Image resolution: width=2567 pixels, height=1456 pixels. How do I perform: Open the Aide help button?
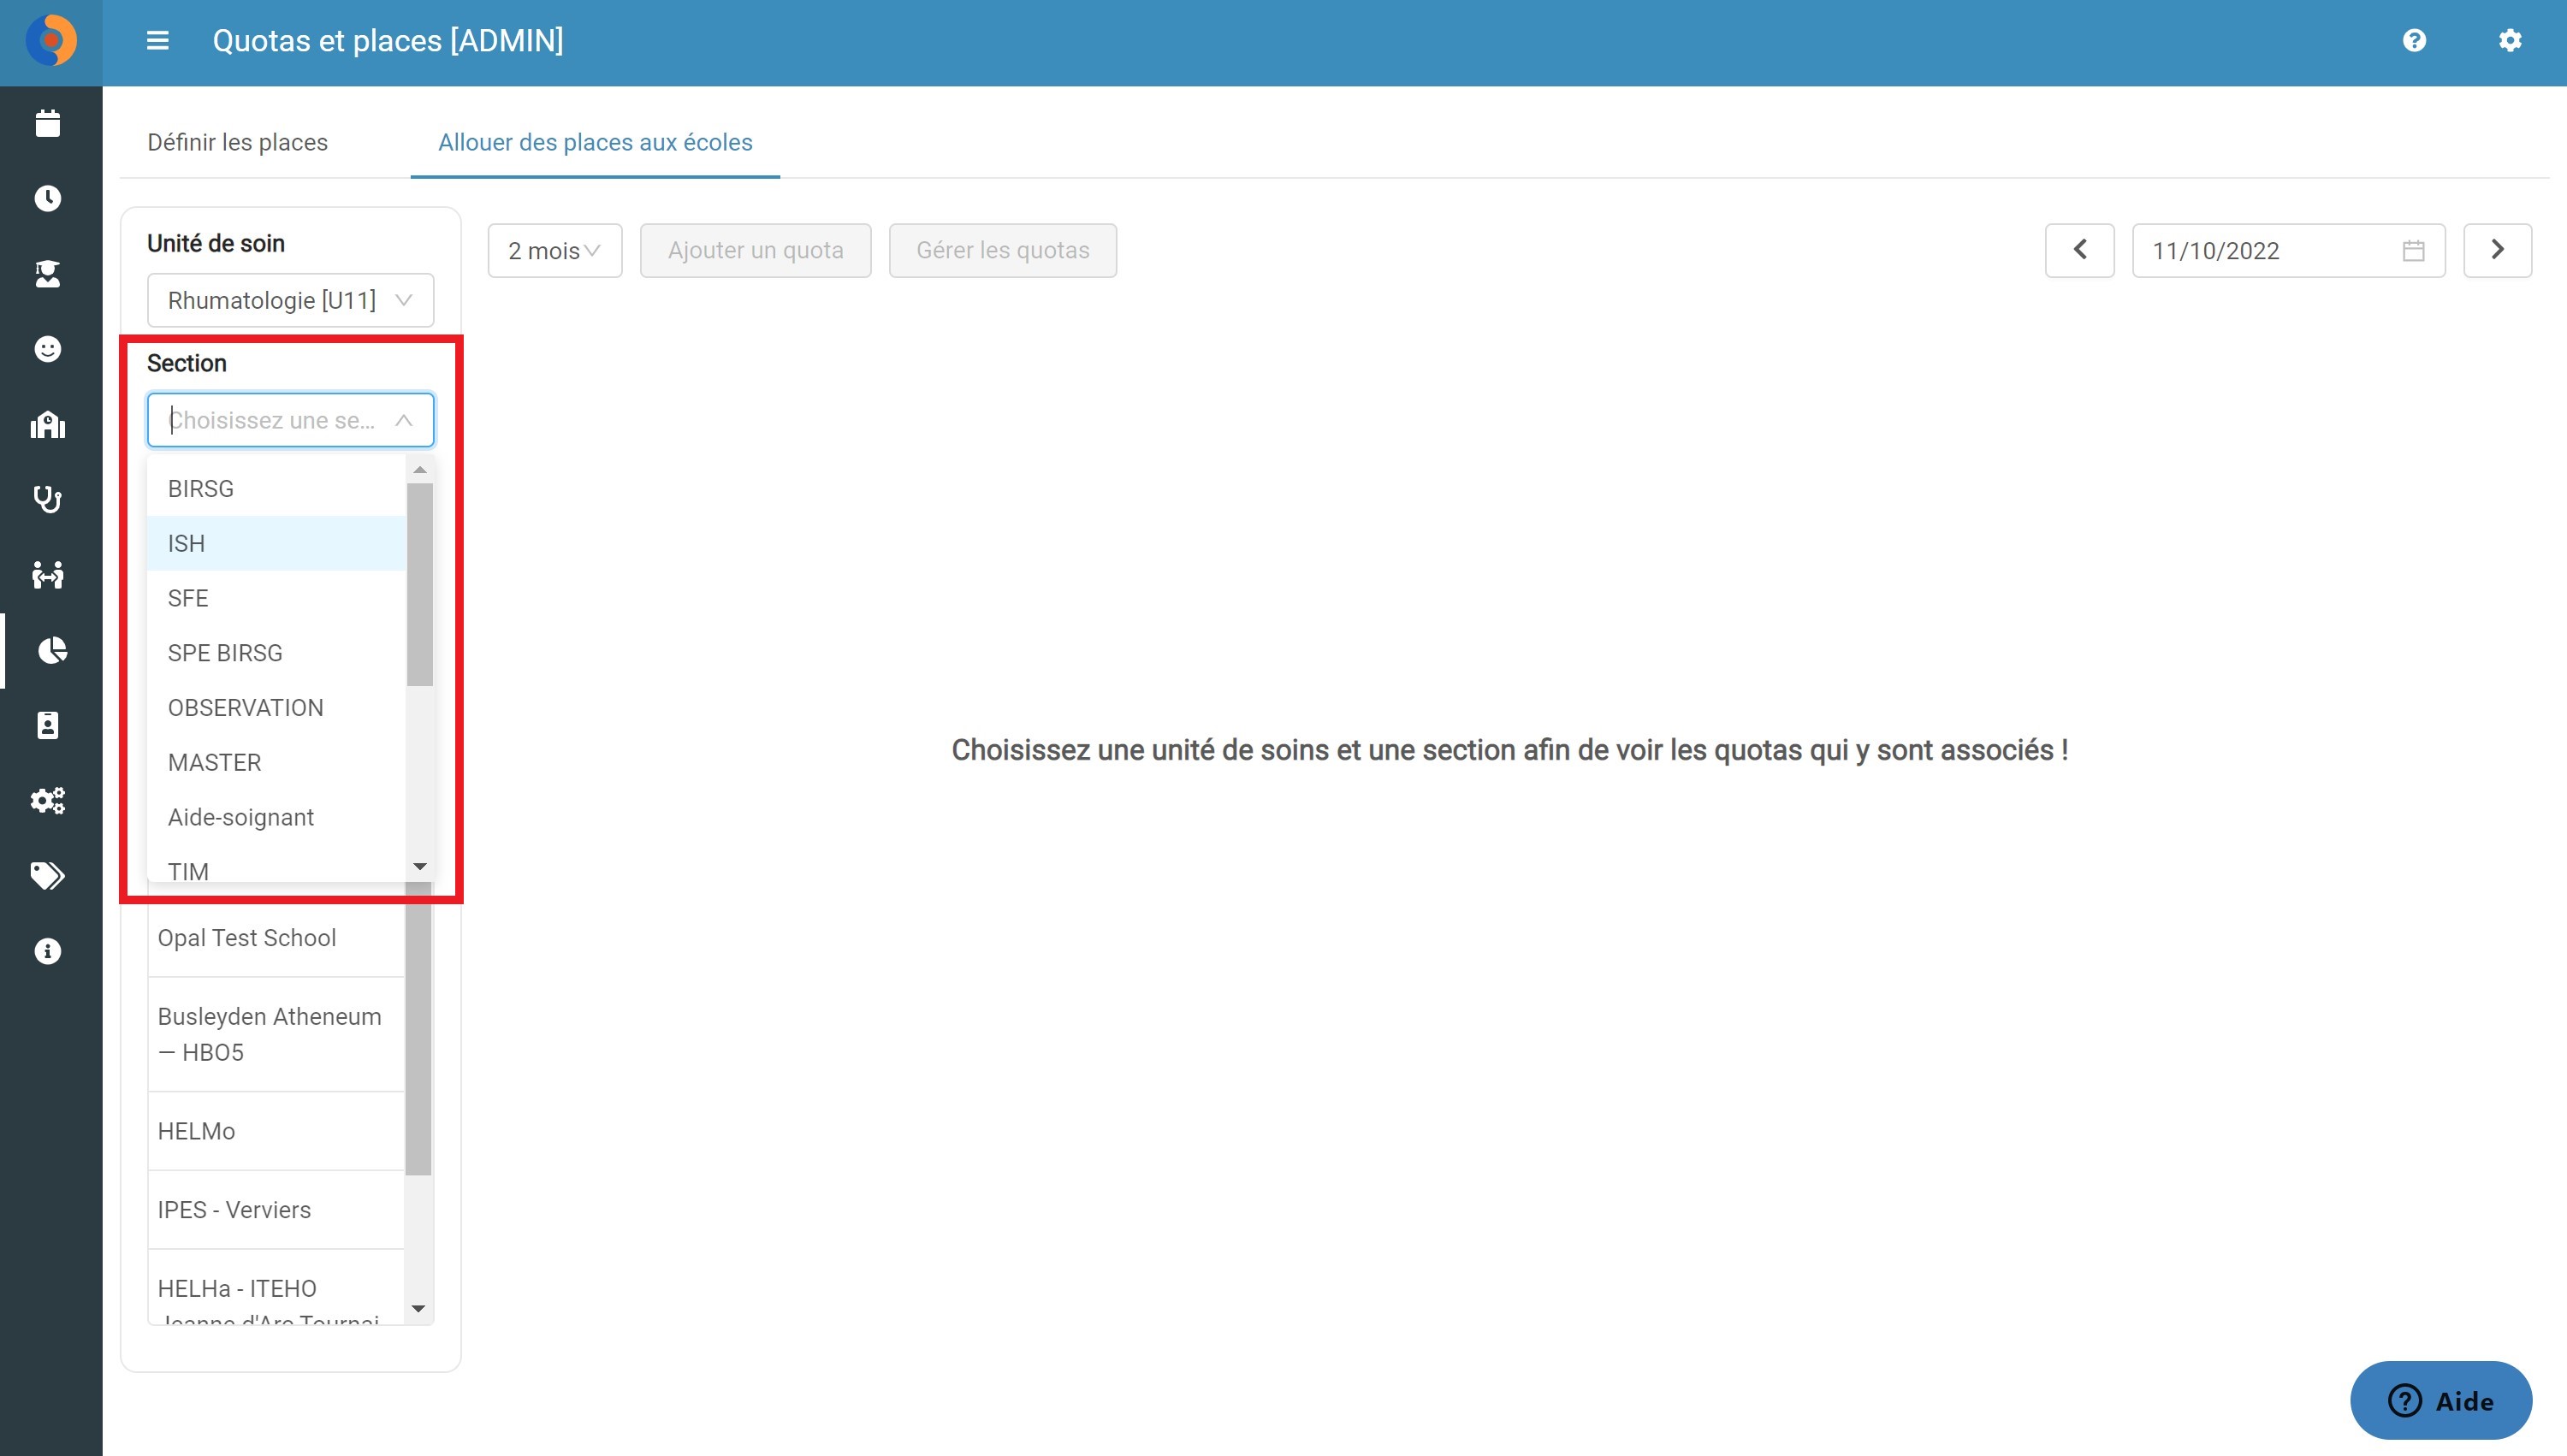(2440, 1400)
